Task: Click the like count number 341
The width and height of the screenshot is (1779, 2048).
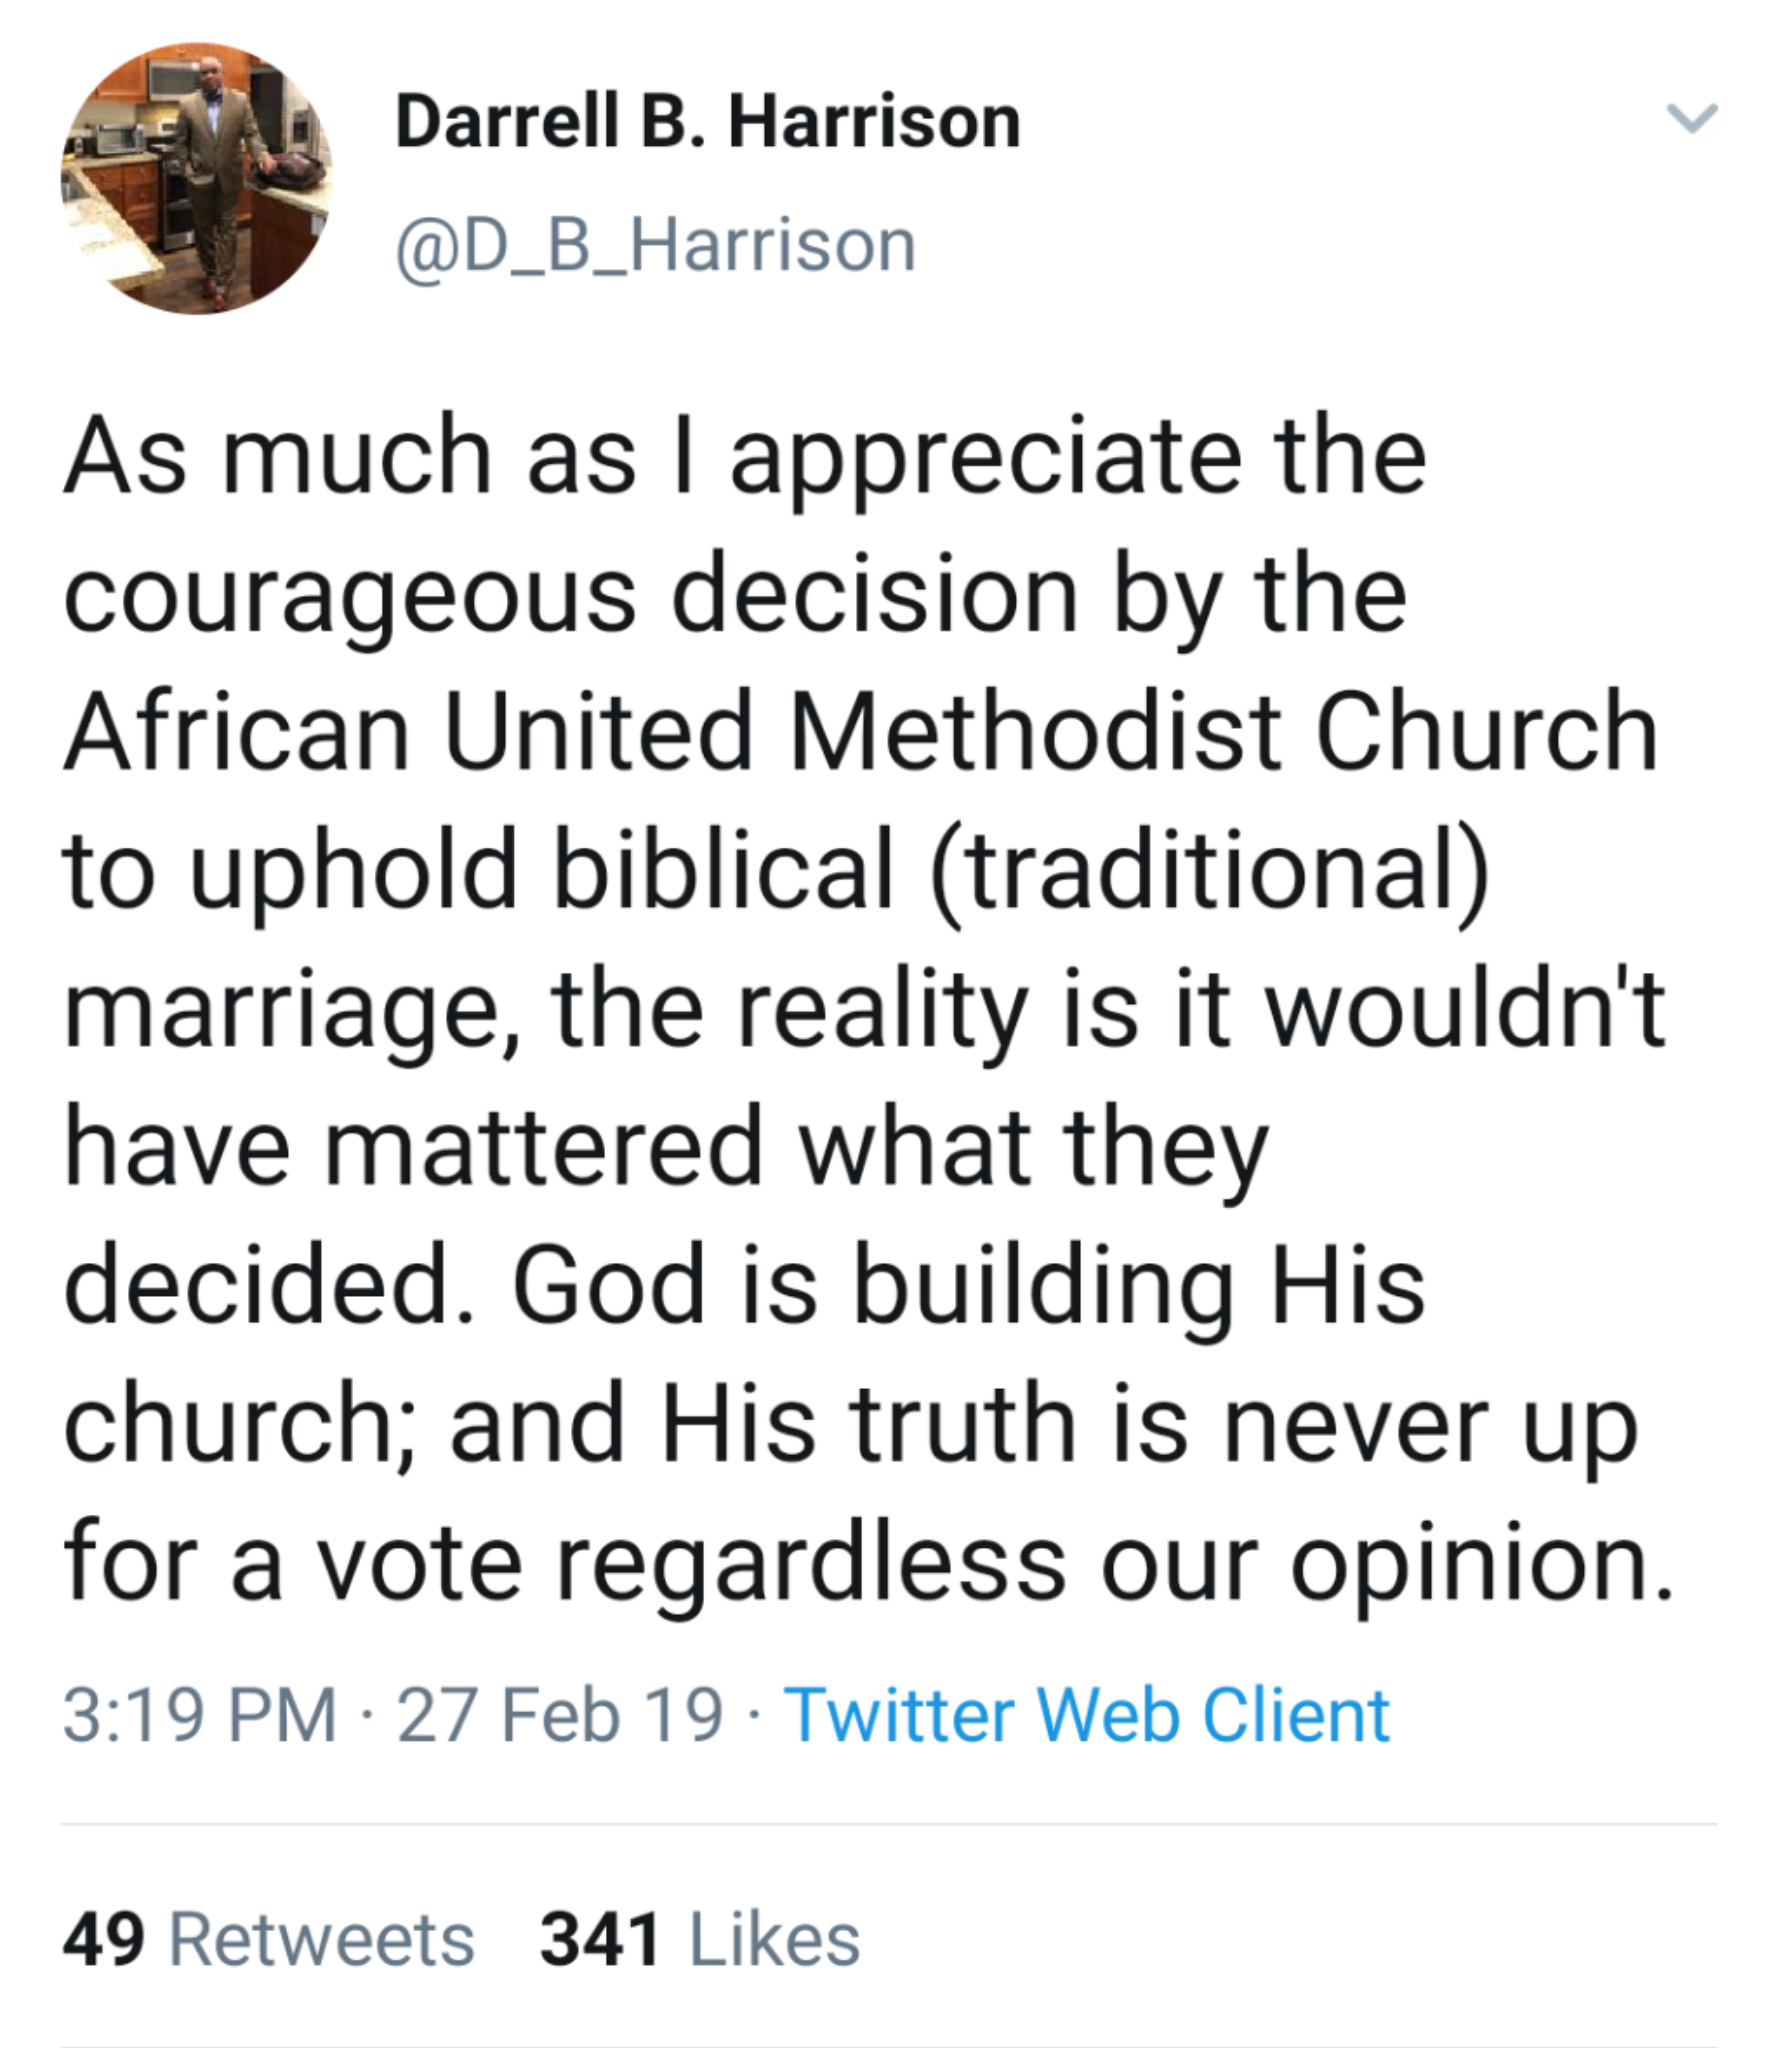Action: tap(600, 1940)
